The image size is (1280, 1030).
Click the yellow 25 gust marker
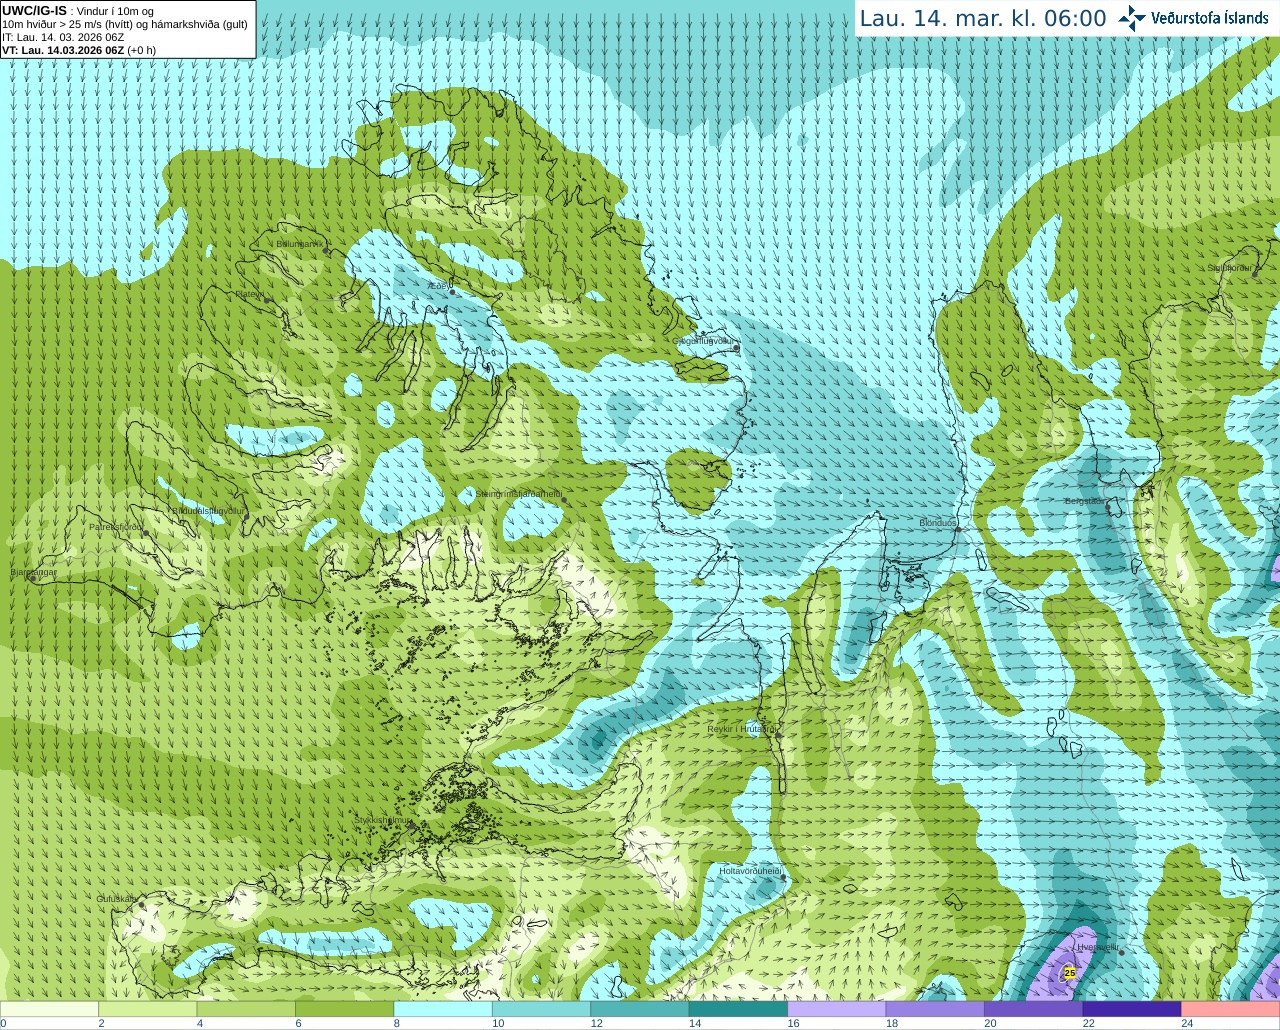tap(1070, 972)
